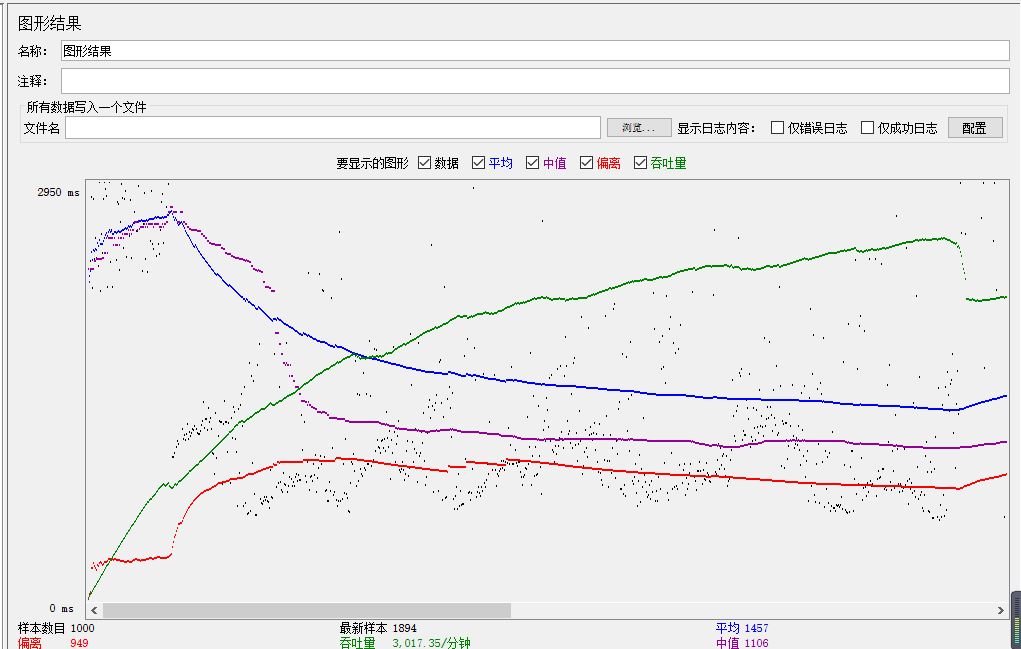Focus the 名称 input field
The image size is (1021, 649).
(x=535, y=51)
